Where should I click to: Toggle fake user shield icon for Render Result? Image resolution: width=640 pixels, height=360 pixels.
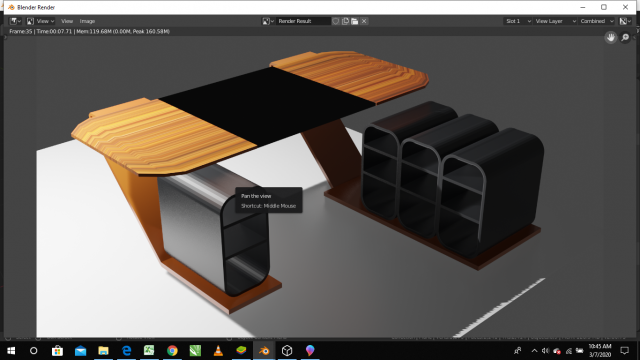point(336,21)
